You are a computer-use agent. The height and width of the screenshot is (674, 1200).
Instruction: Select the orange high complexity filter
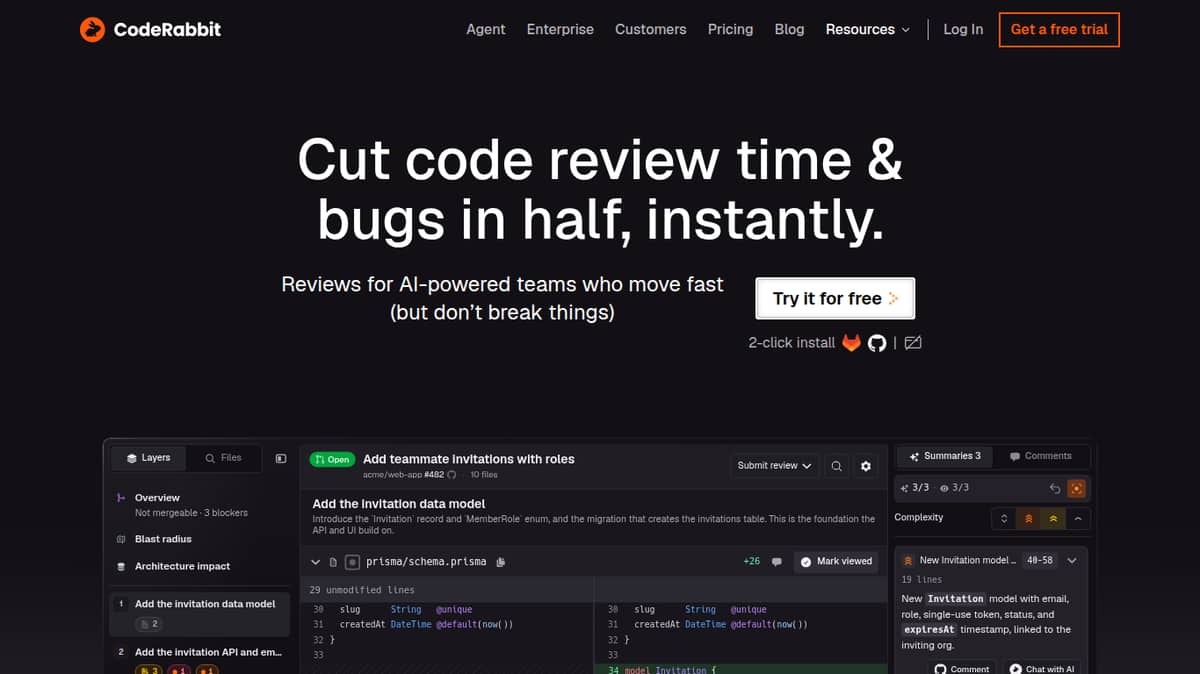click(x=1028, y=518)
